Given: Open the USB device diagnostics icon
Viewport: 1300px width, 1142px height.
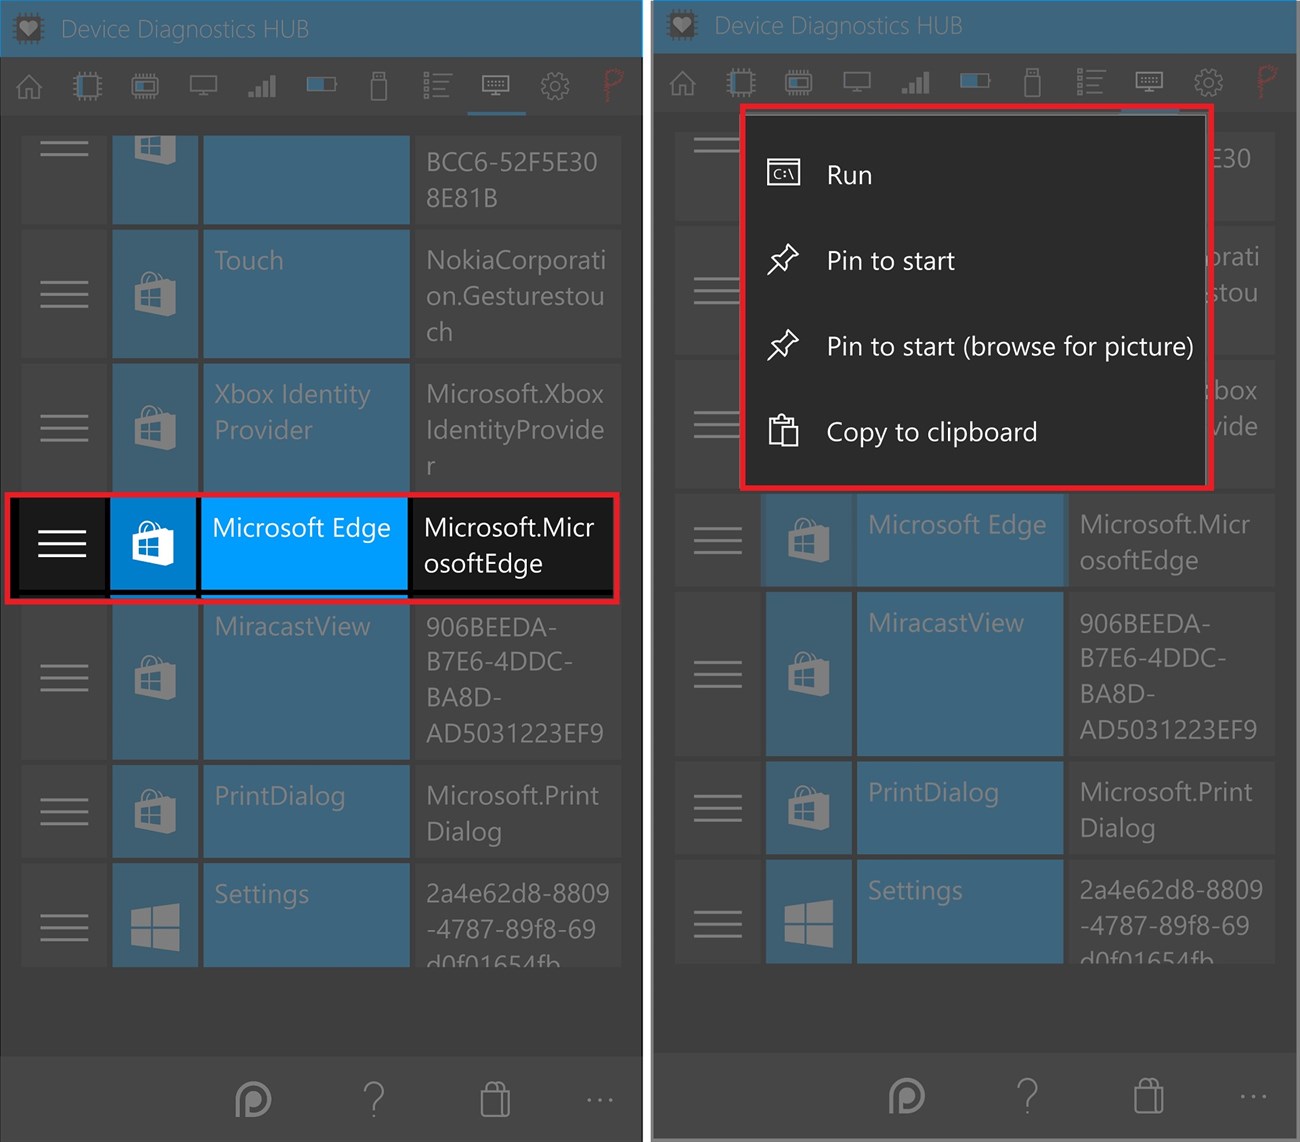Looking at the screenshot, I should pyautogui.click(x=379, y=87).
